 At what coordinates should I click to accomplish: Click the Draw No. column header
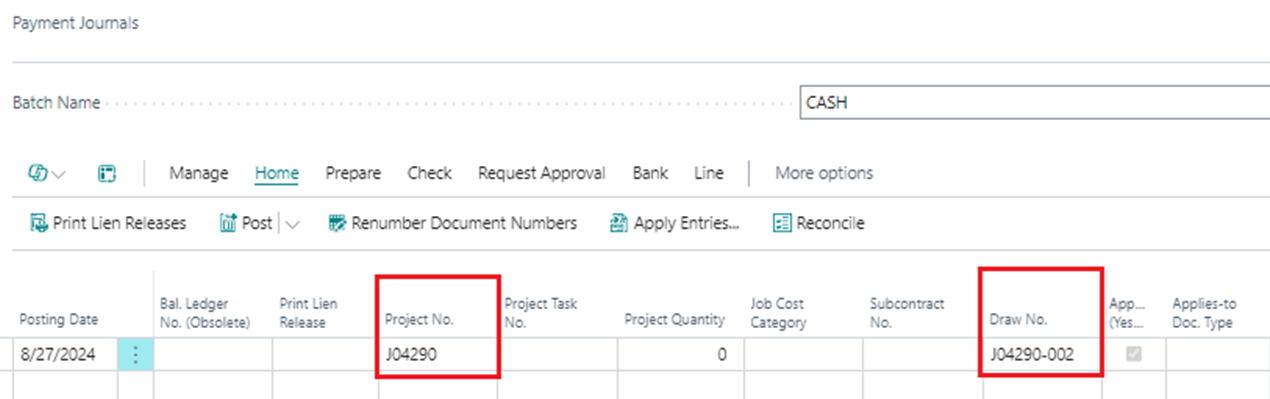[x=1018, y=320]
